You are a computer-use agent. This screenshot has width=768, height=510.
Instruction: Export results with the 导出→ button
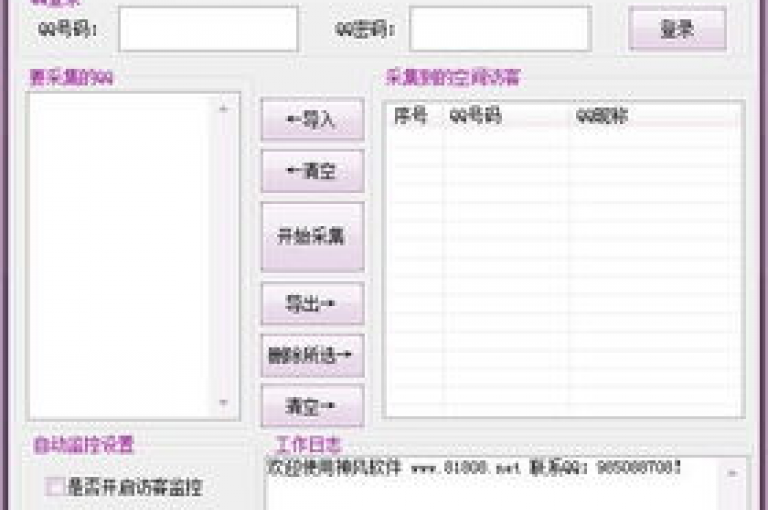312,304
